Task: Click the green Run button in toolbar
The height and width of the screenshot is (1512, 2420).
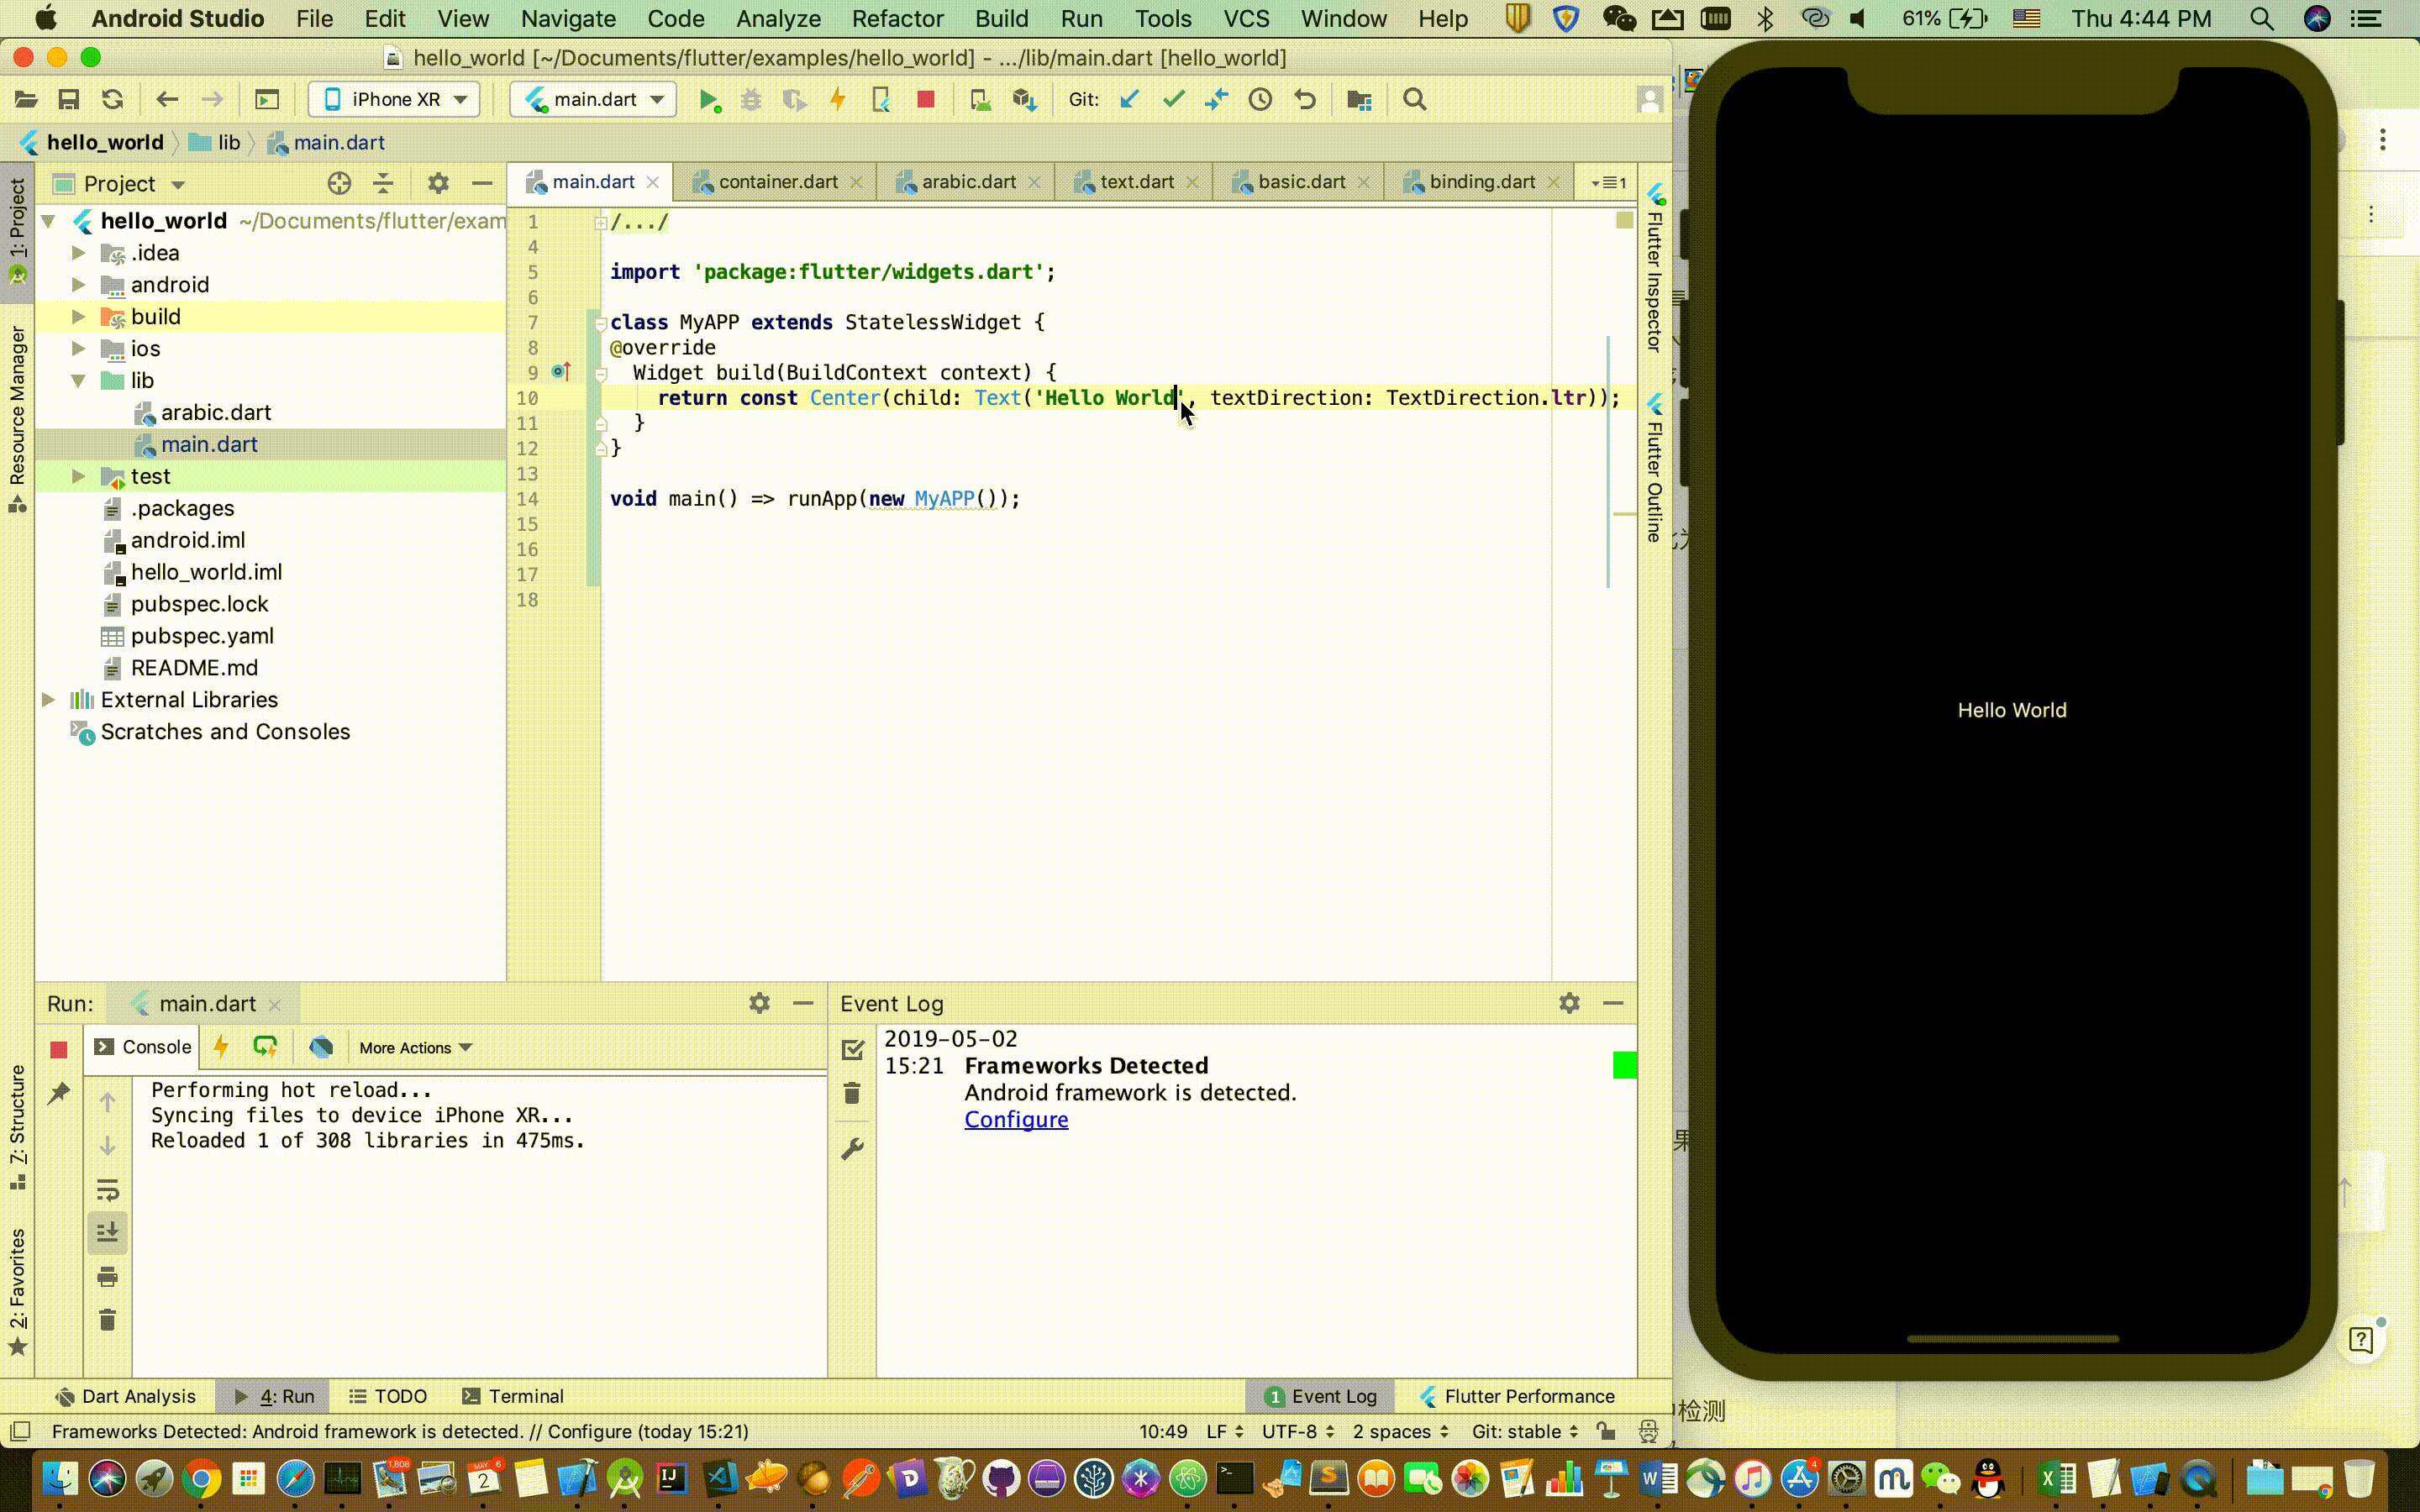Action: tap(709, 100)
